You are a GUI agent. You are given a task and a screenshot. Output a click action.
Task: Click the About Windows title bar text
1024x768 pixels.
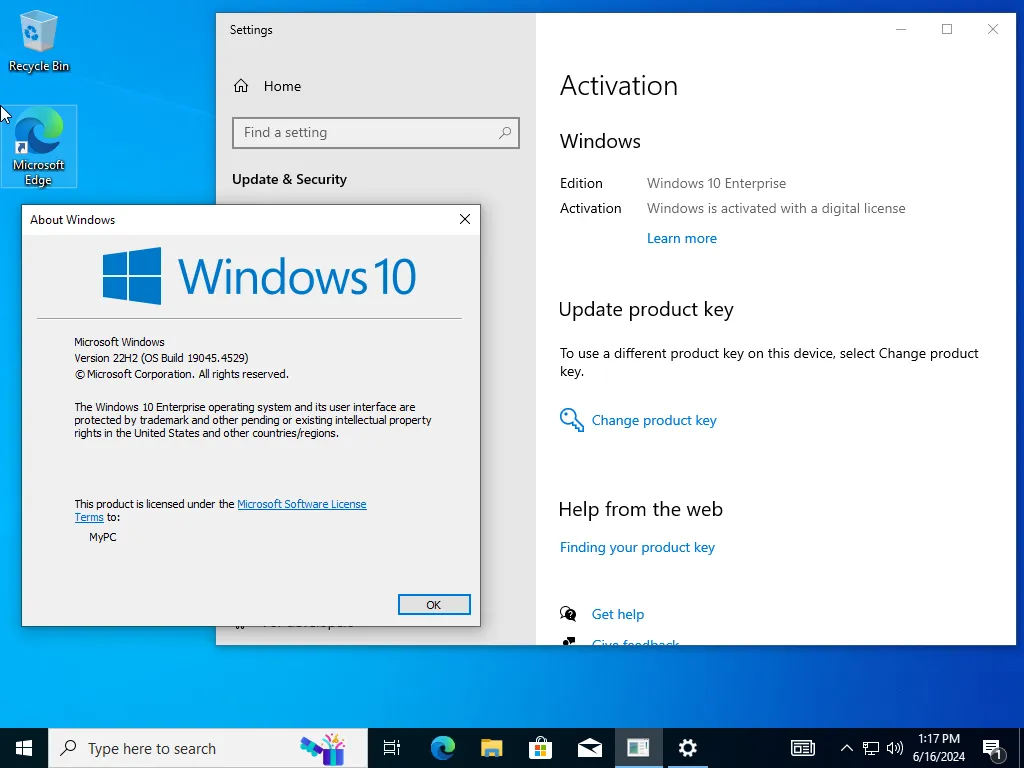tap(72, 220)
